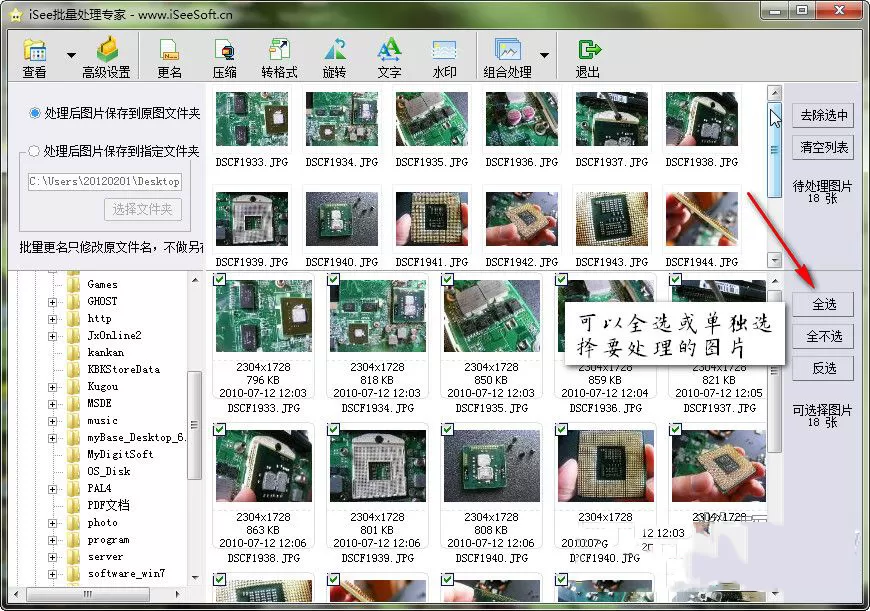Uncheck the DSCF1936.JPG checkbox
Screen dimensions: 870x611
point(562,279)
